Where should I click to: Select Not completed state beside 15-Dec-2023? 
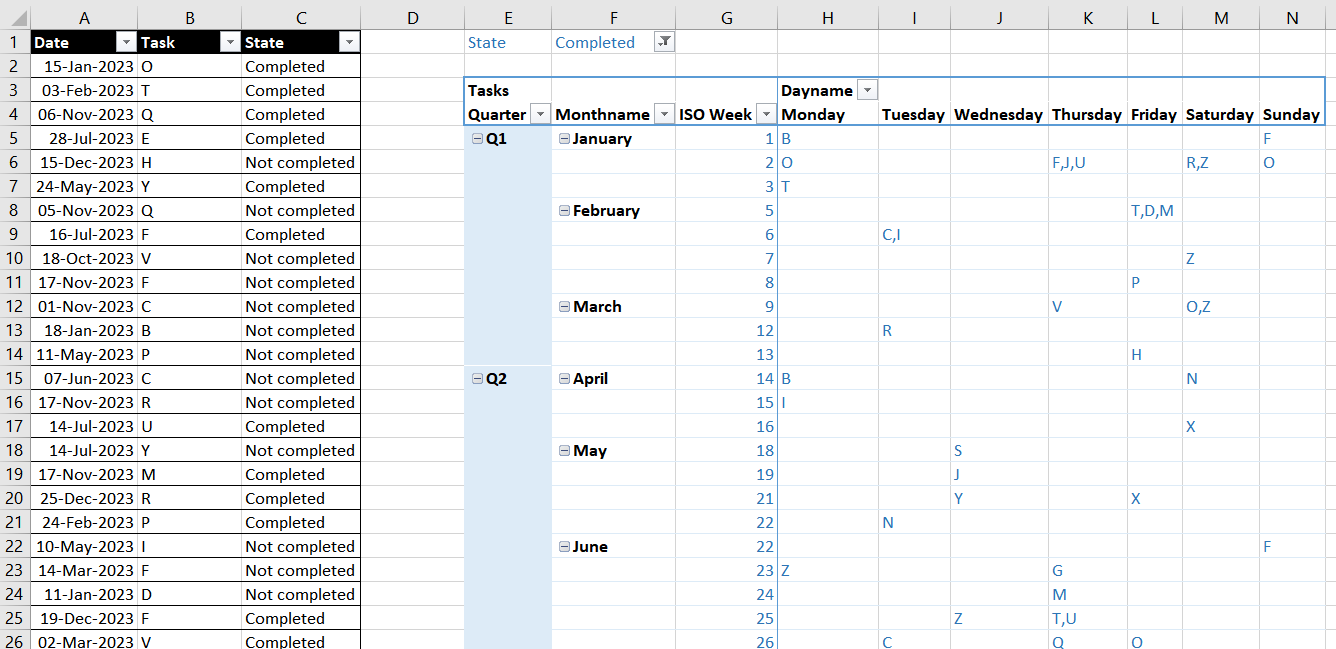pos(301,162)
